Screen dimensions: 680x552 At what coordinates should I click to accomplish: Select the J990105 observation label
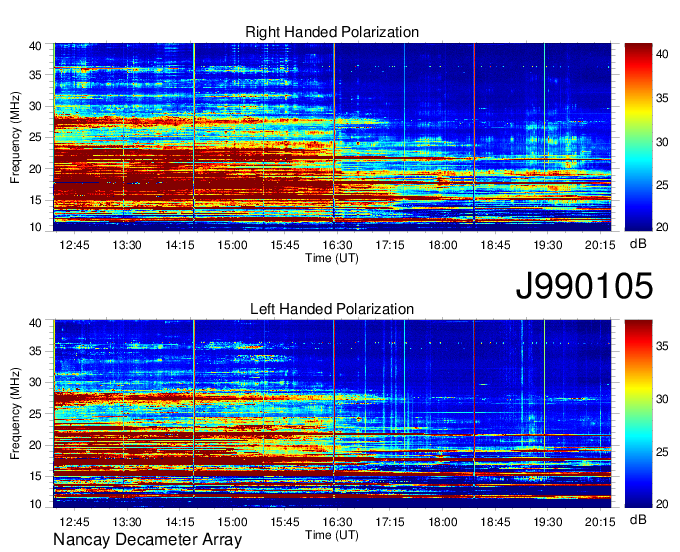coord(584,286)
